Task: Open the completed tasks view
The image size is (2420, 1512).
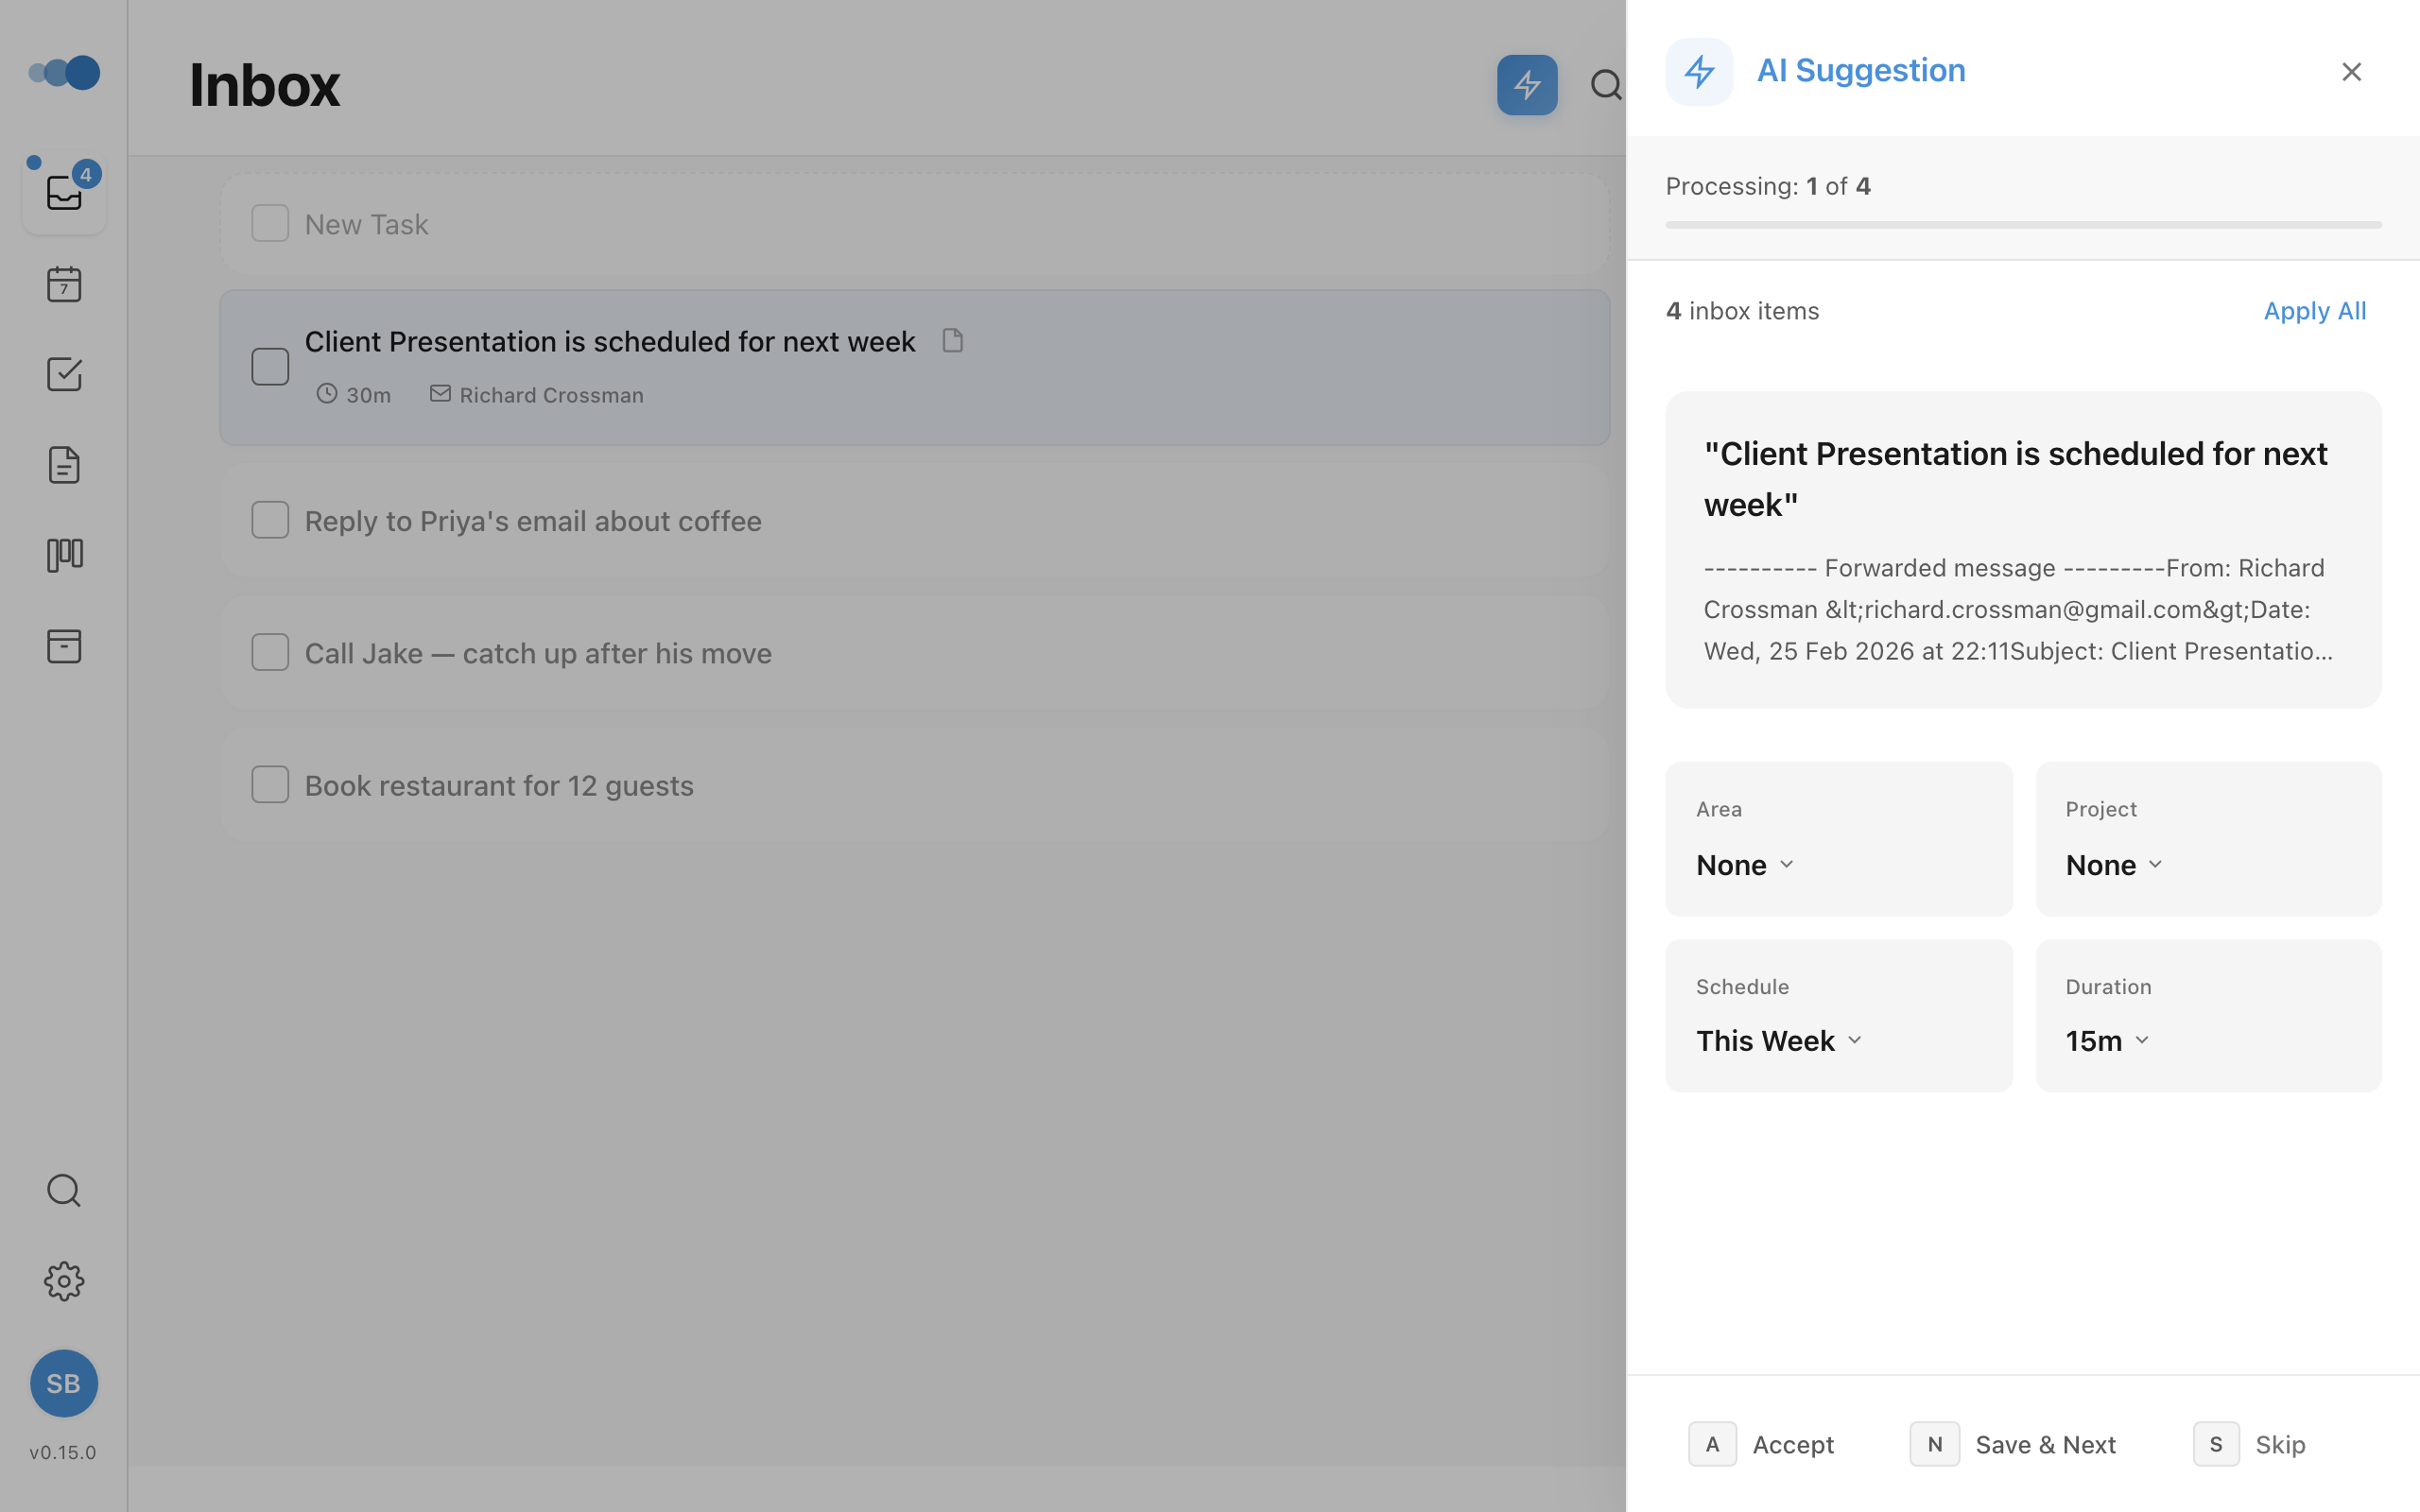Action: click(63, 374)
